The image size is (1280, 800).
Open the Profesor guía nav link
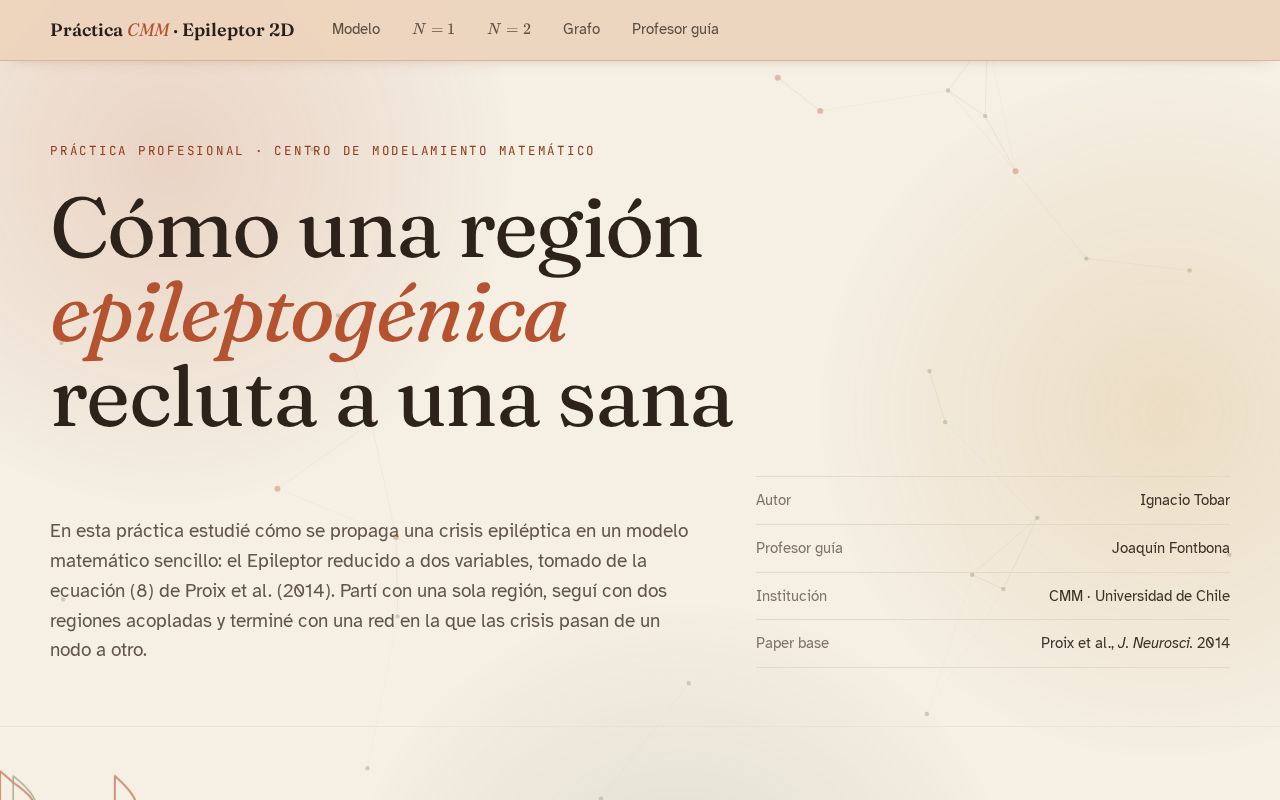[x=675, y=29]
